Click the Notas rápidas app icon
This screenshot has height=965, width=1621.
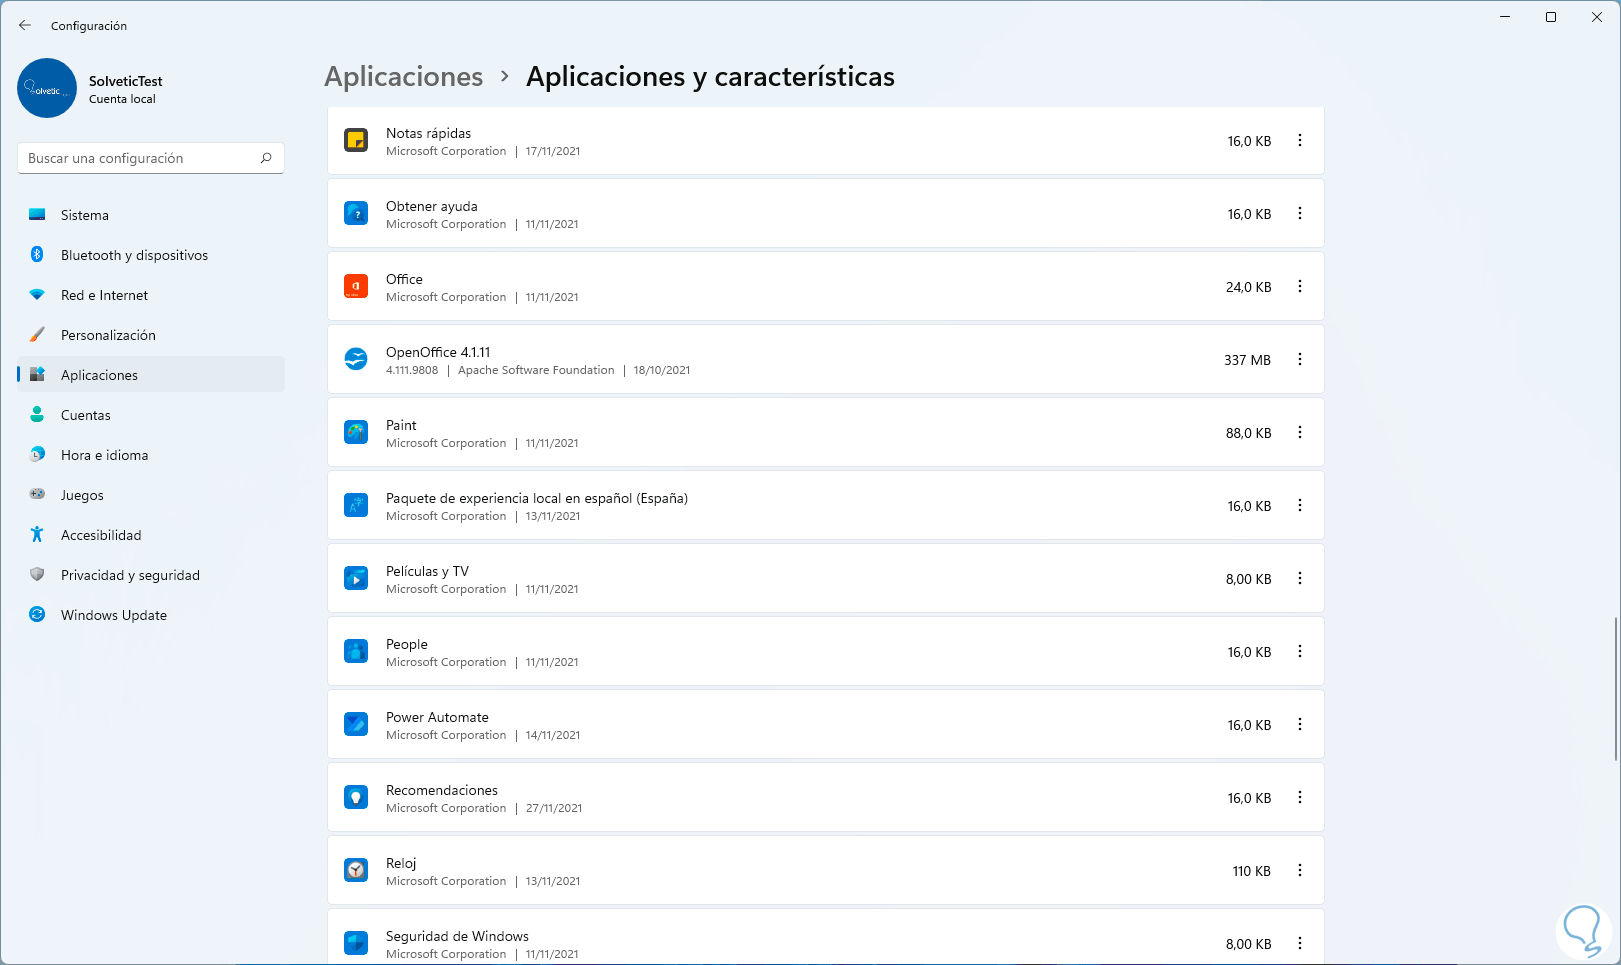[x=356, y=141]
